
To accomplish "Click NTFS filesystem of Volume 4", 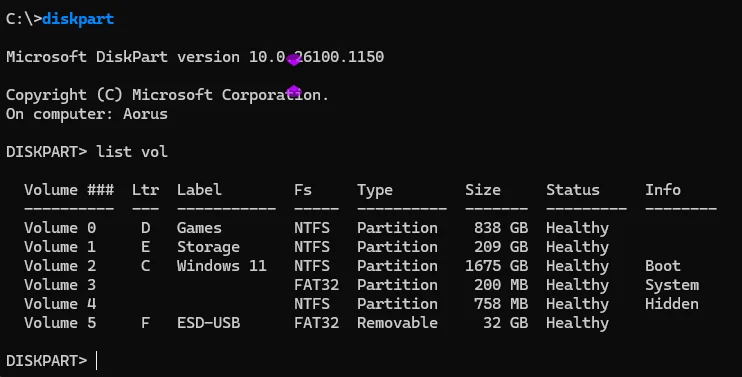I will [x=312, y=304].
